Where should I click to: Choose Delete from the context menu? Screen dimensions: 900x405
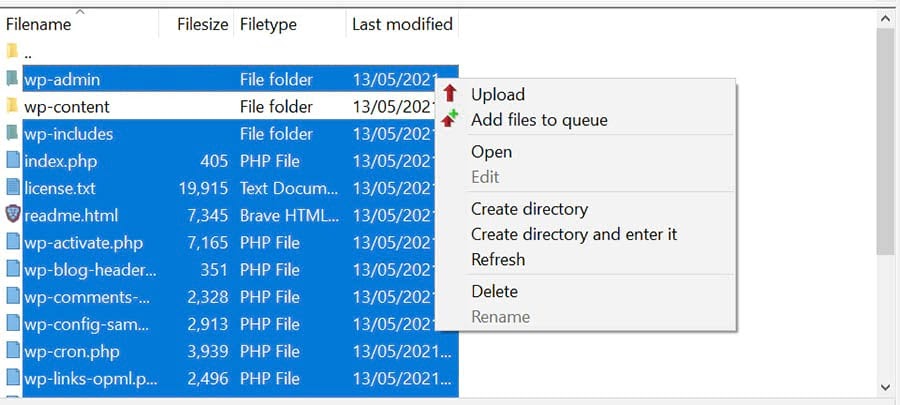[x=494, y=291]
